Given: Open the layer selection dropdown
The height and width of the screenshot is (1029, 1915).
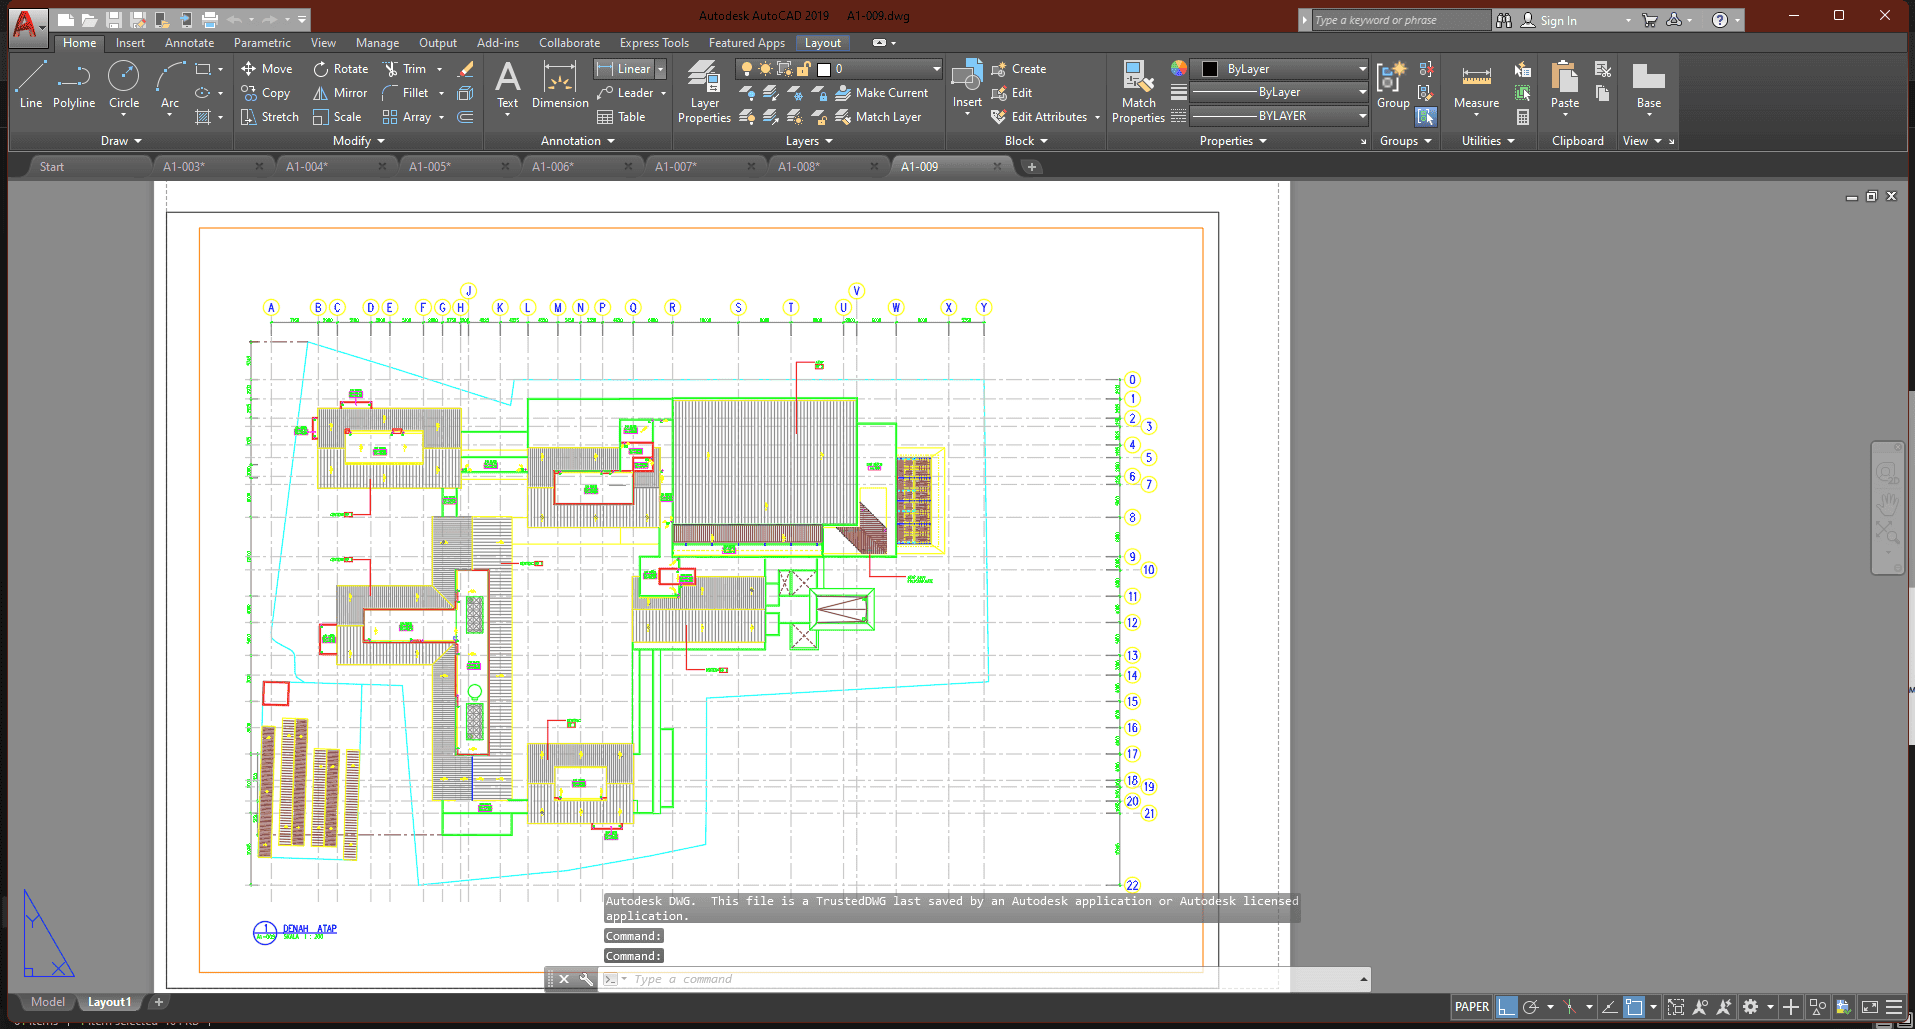Looking at the screenshot, I should (x=936, y=69).
